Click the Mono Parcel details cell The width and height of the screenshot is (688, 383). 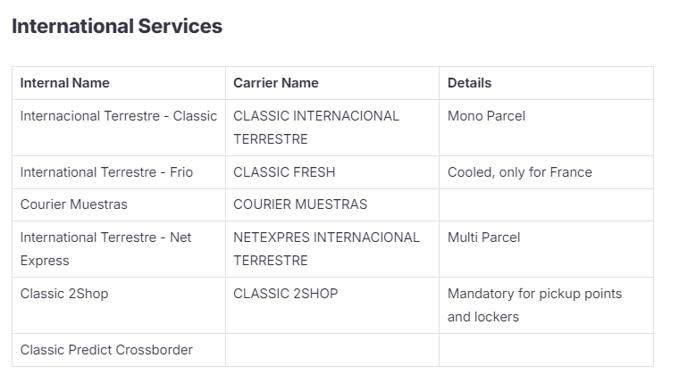pyautogui.click(x=546, y=128)
